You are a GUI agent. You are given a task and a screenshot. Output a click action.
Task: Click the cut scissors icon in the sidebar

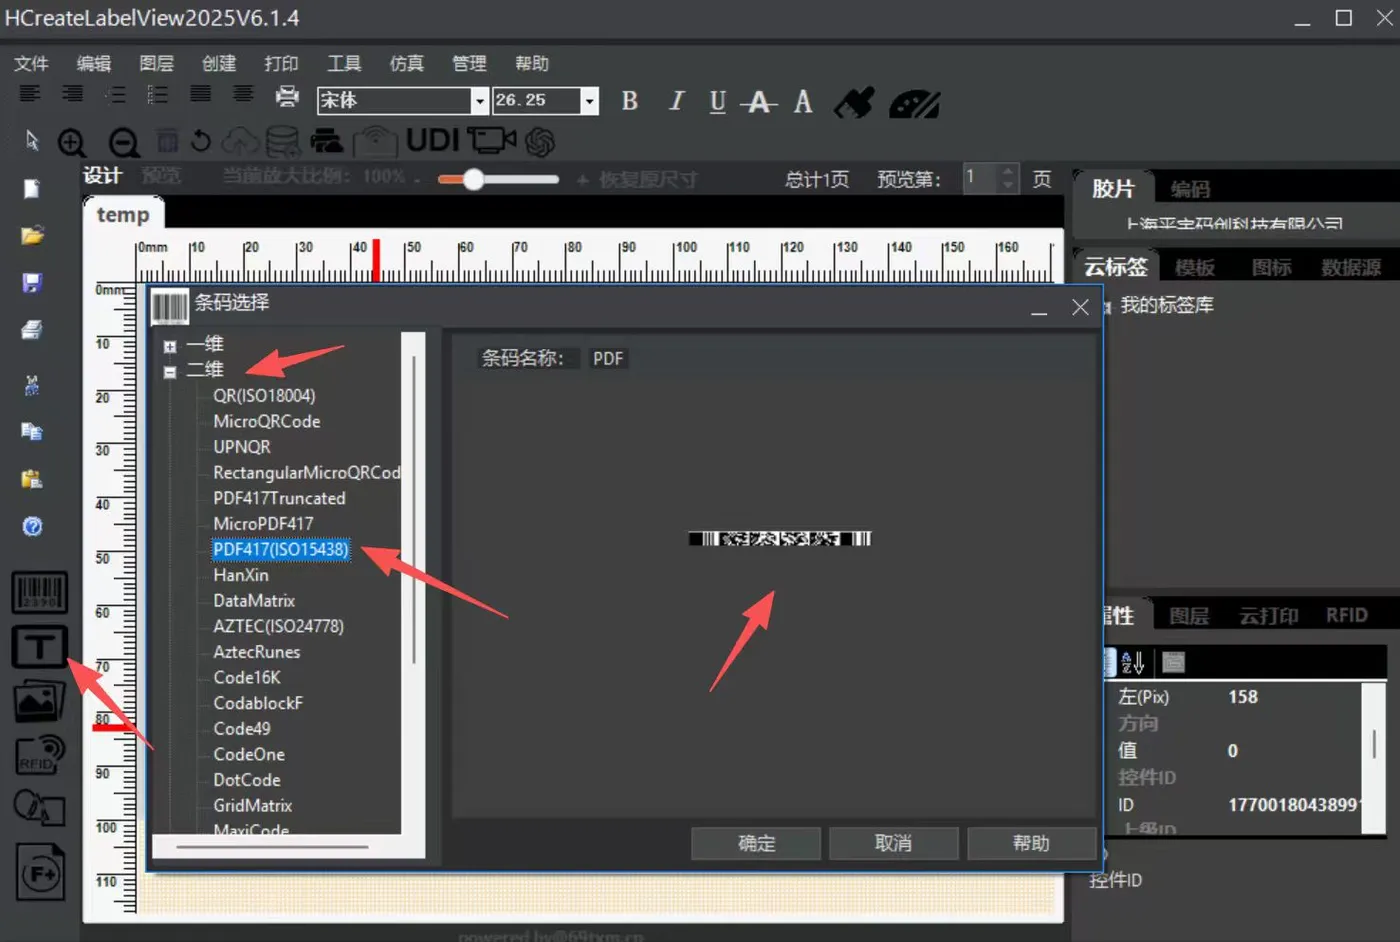(x=32, y=385)
